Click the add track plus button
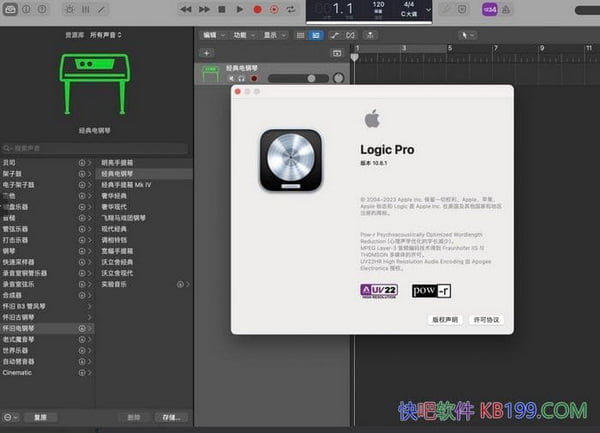This screenshot has height=433, width=600. tap(206, 52)
